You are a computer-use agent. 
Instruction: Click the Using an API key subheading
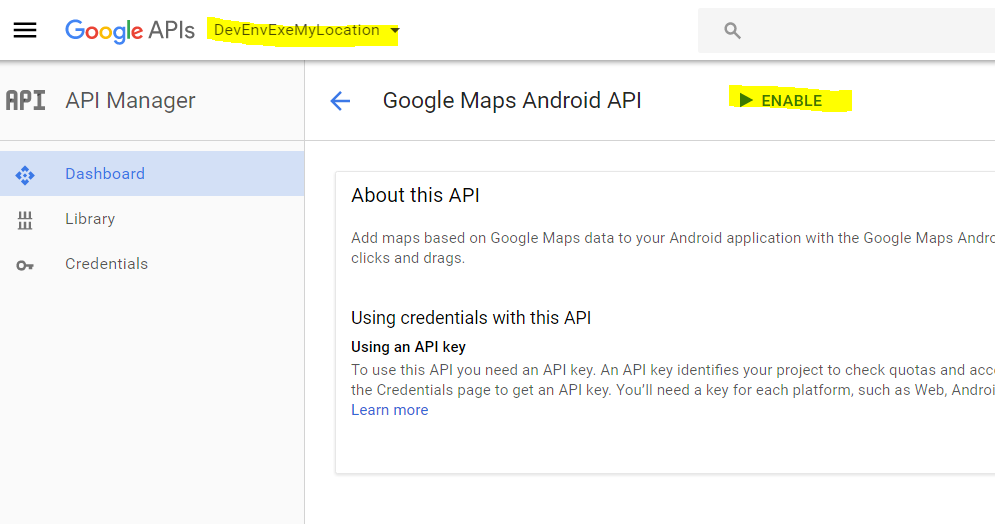408,347
